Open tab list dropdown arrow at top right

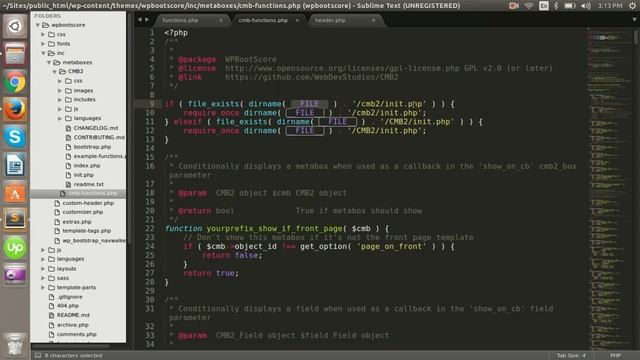pyautogui.click(x=634, y=20)
